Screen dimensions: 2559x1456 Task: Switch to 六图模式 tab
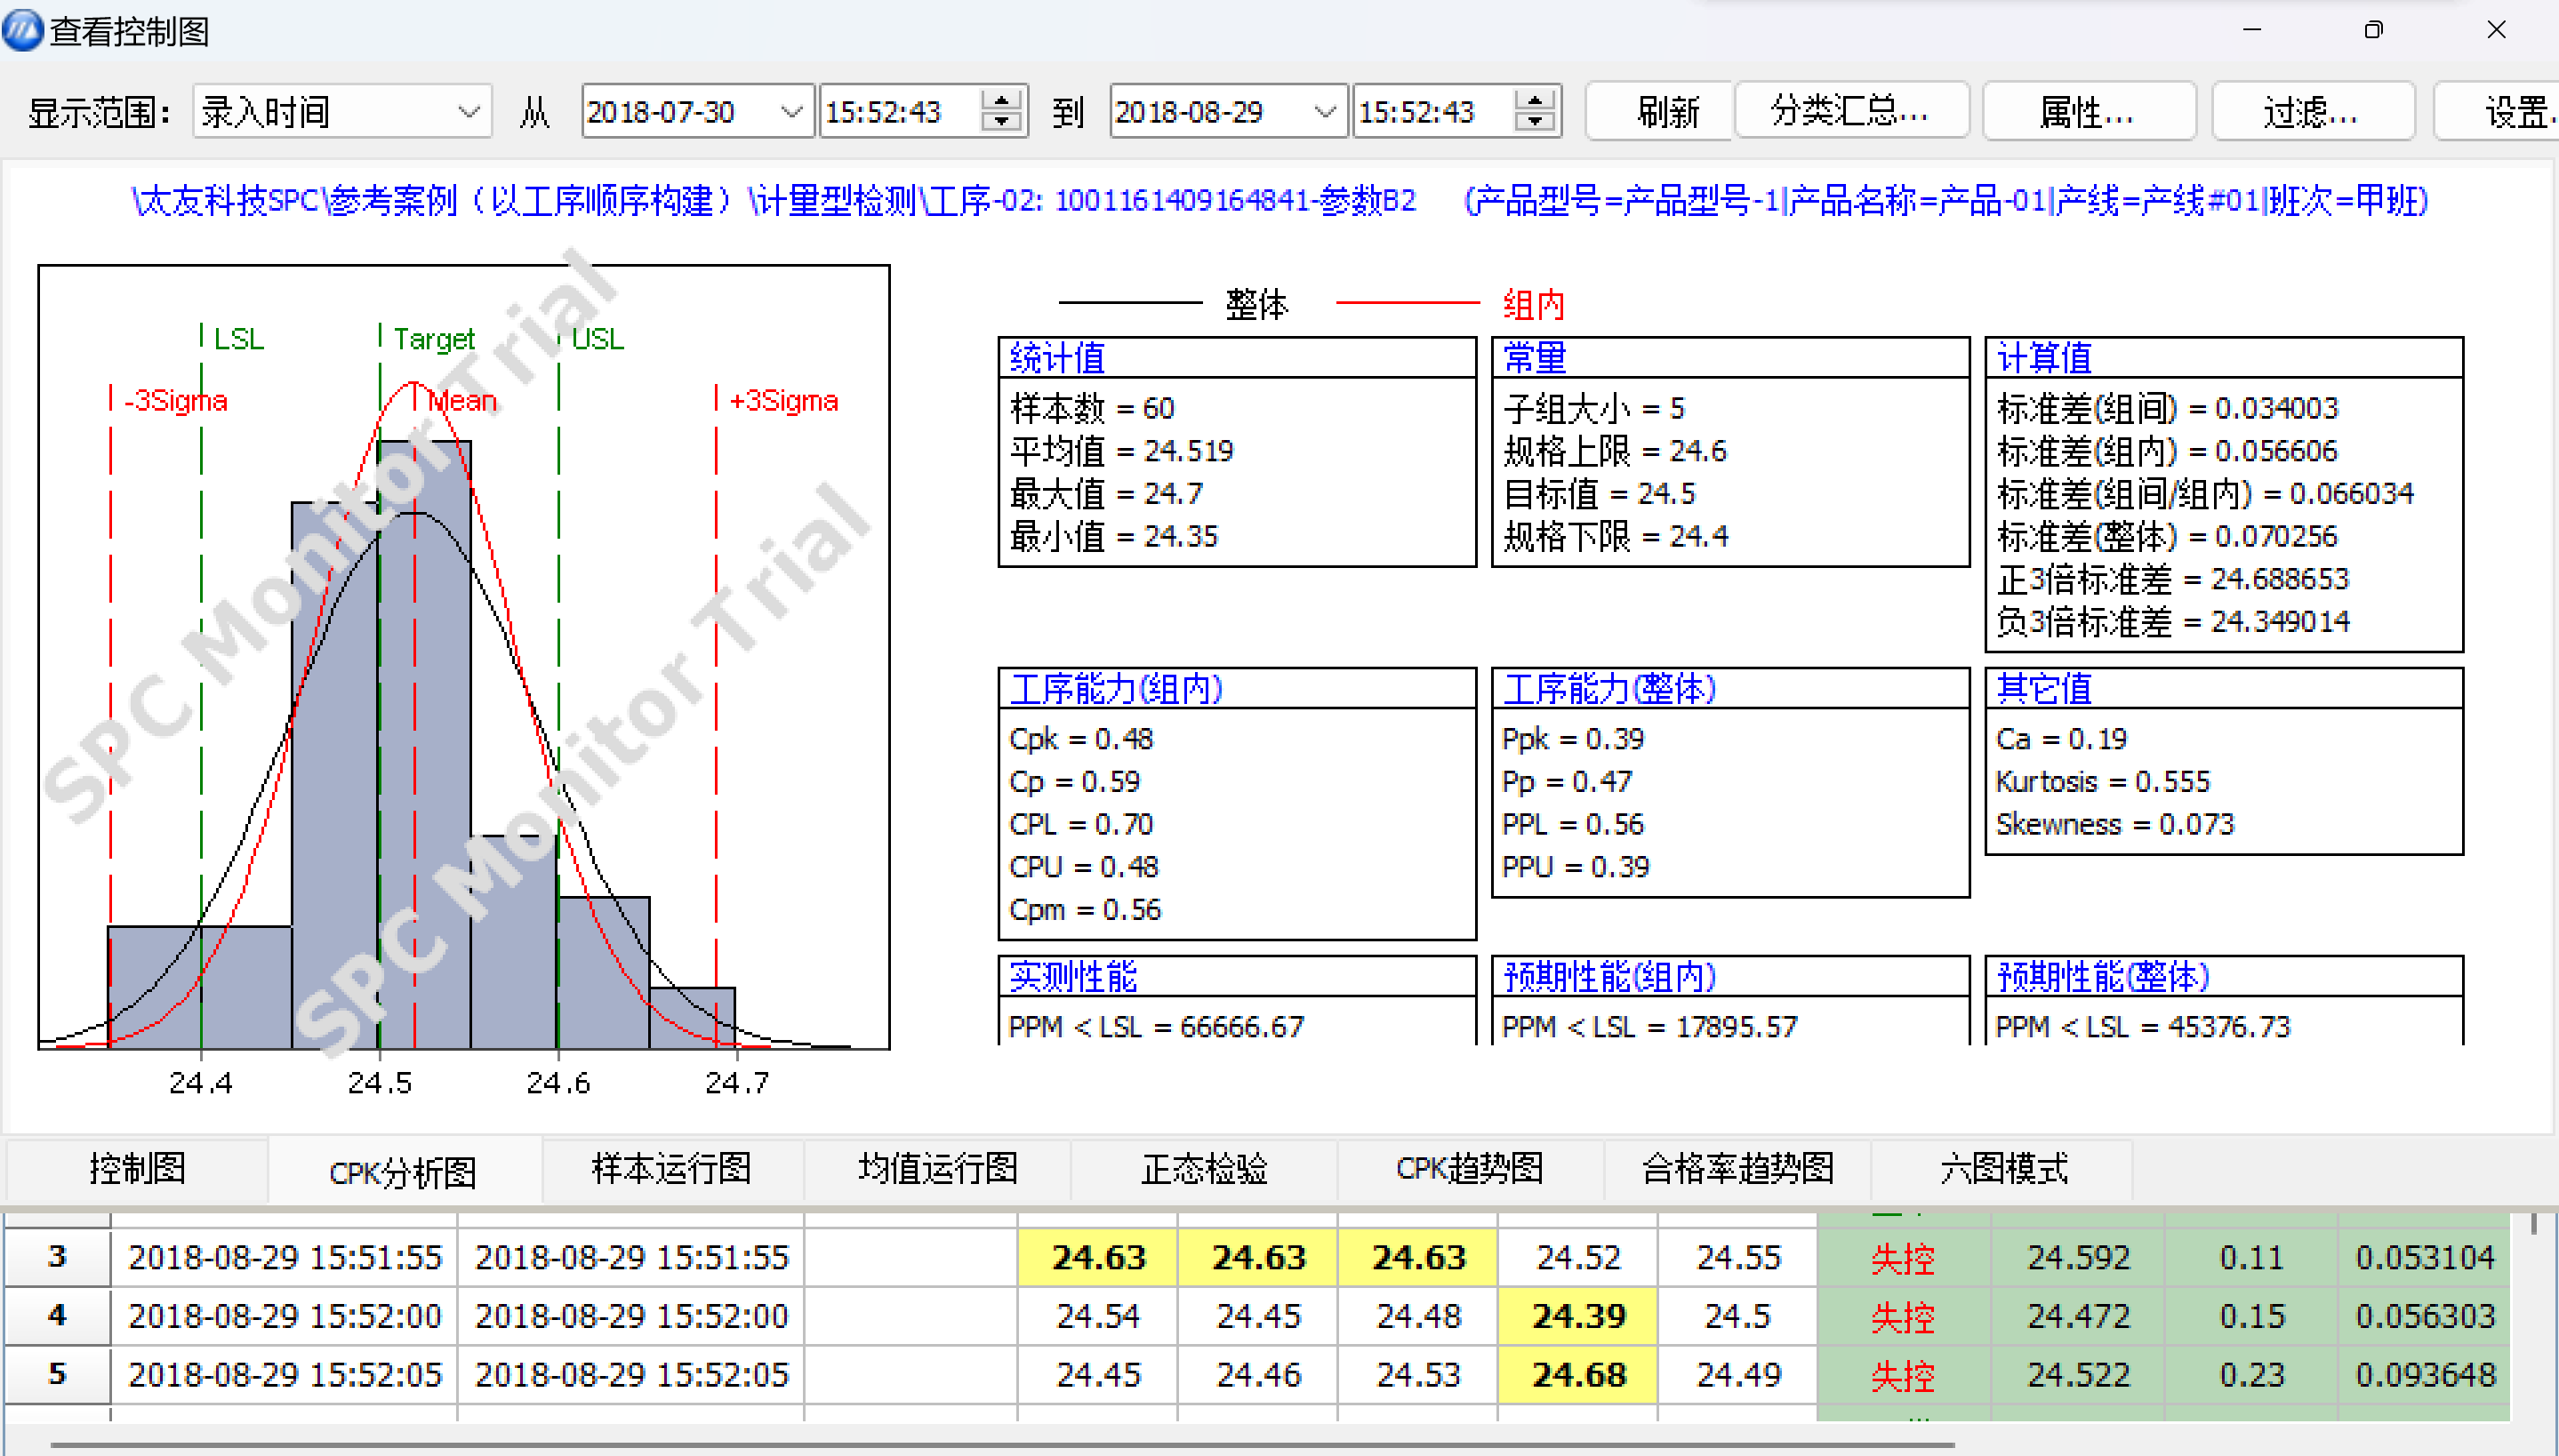tap(2003, 1168)
